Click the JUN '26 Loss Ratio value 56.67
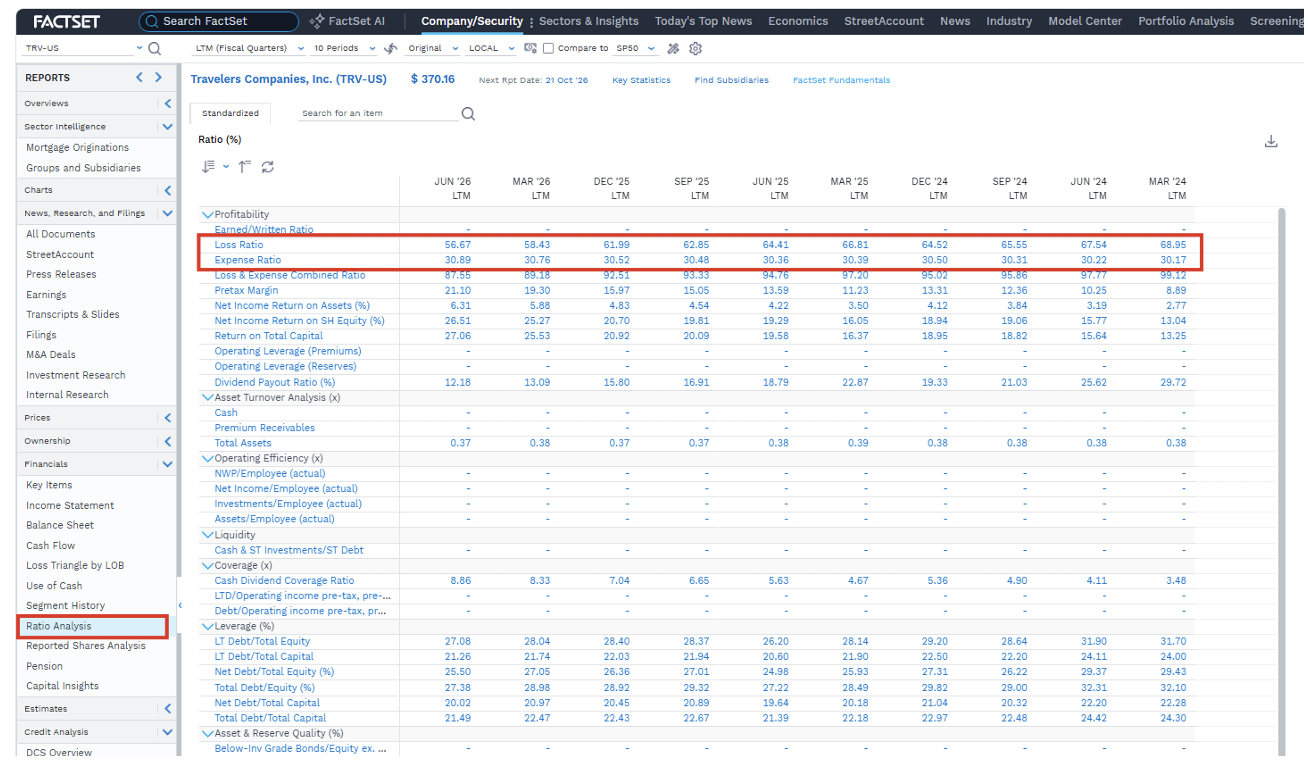The width and height of the screenshot is (1308, 773). click(x=458, y=245)
